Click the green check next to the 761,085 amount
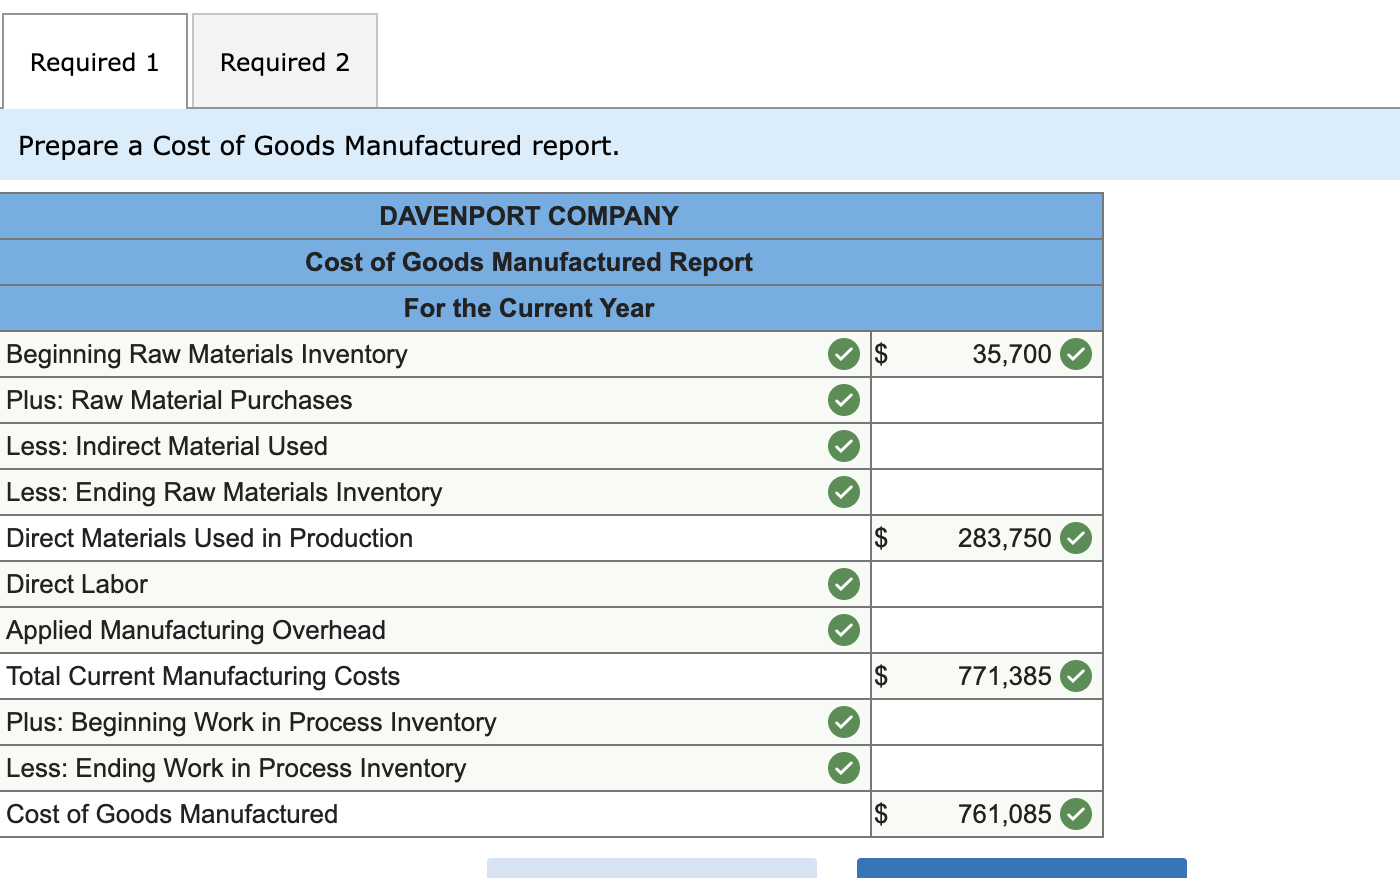1400x878 pixels. click(1076, 814)
